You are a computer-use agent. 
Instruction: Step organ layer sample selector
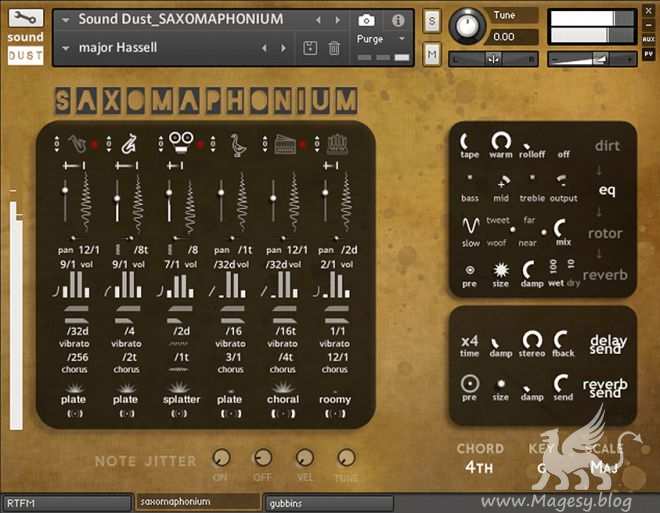(317, 144)
